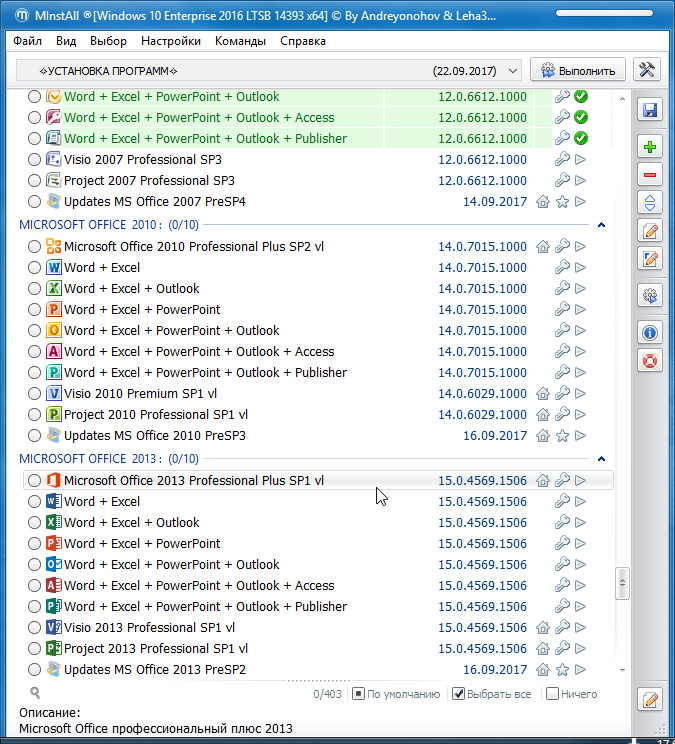Image resolution: width=675 pixels, height=744 pixels.
Task: Toggle the 'По умолчанию' checkbox
Action: click(358, 694)
